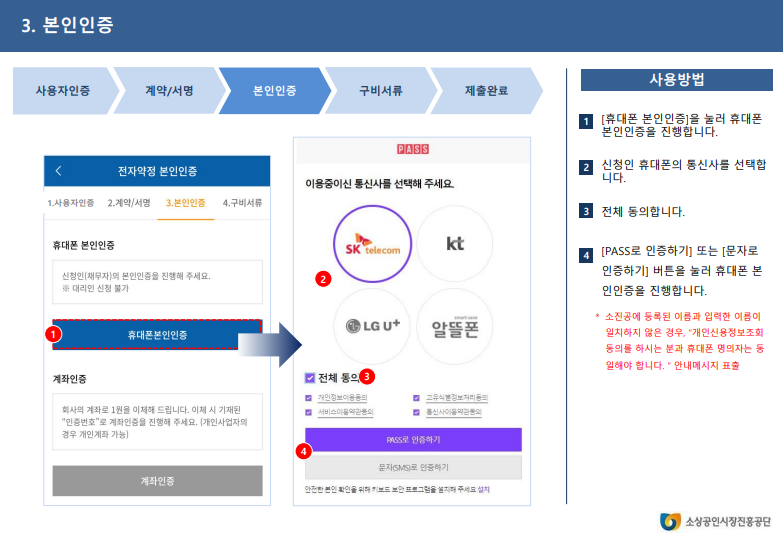
Task: Toggle the 고유식별정보처리동의 checkbox
Action: (x=416, y=398)
